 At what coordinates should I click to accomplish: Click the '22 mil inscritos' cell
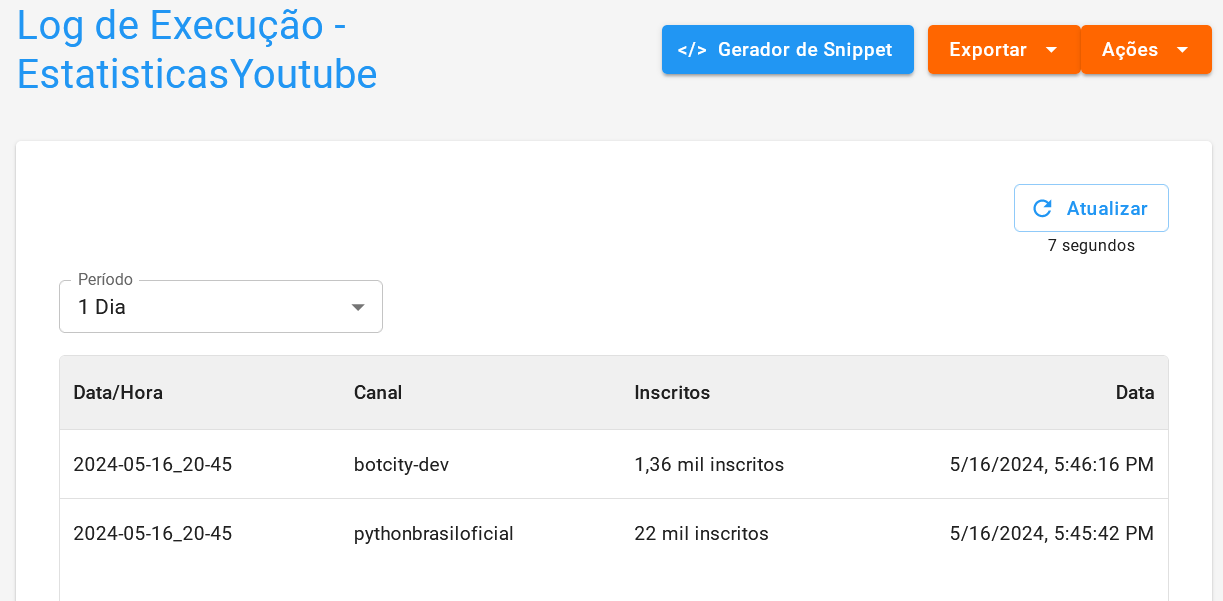tap(701, 534)
